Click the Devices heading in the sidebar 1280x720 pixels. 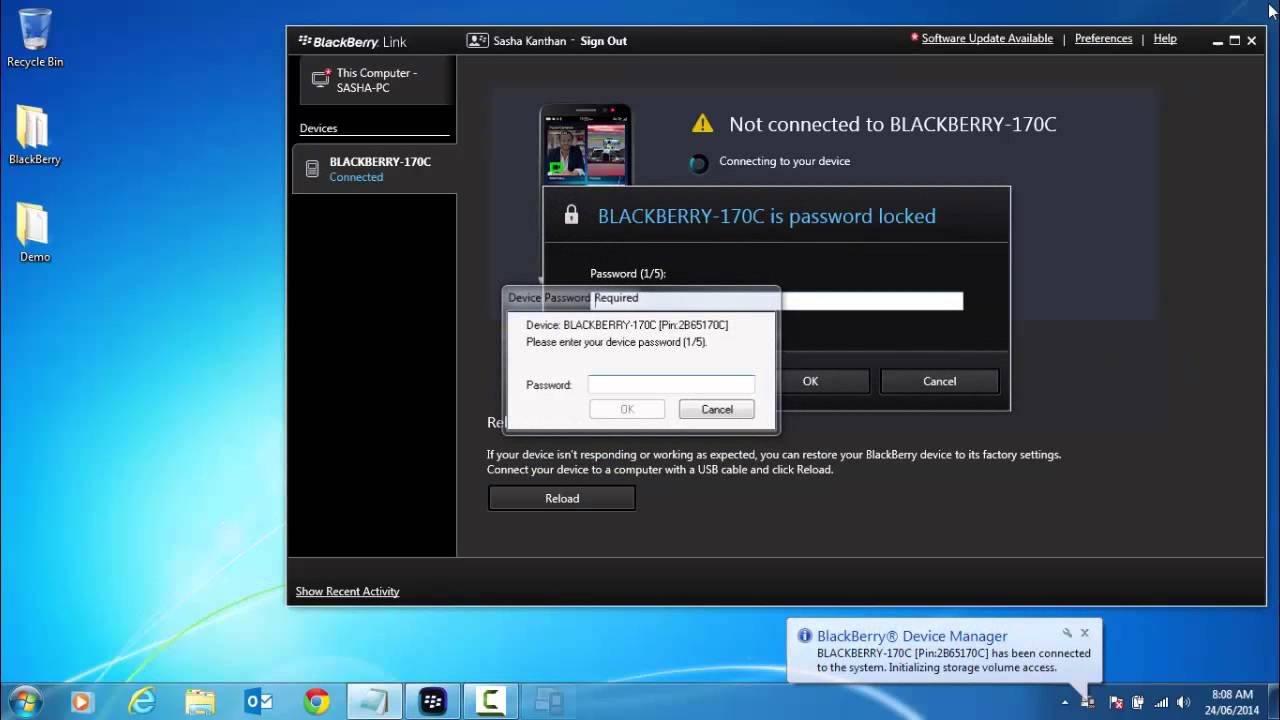point(318,128)
